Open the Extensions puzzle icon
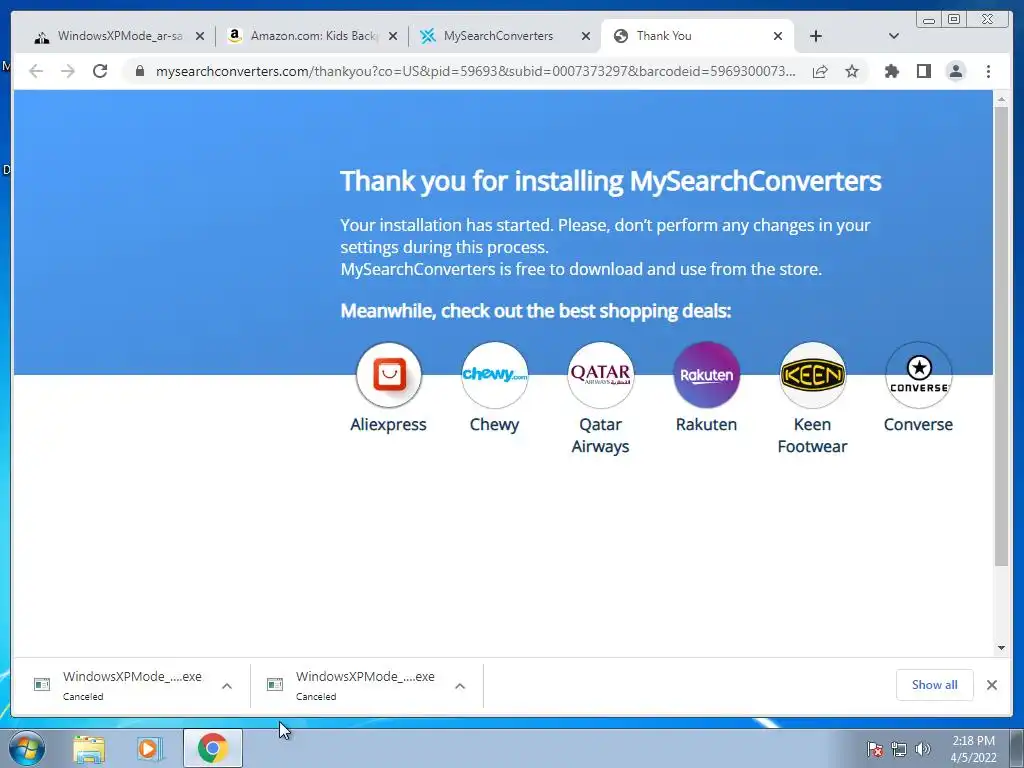Viewport: 1024px width, 768px height. (891, 71)
